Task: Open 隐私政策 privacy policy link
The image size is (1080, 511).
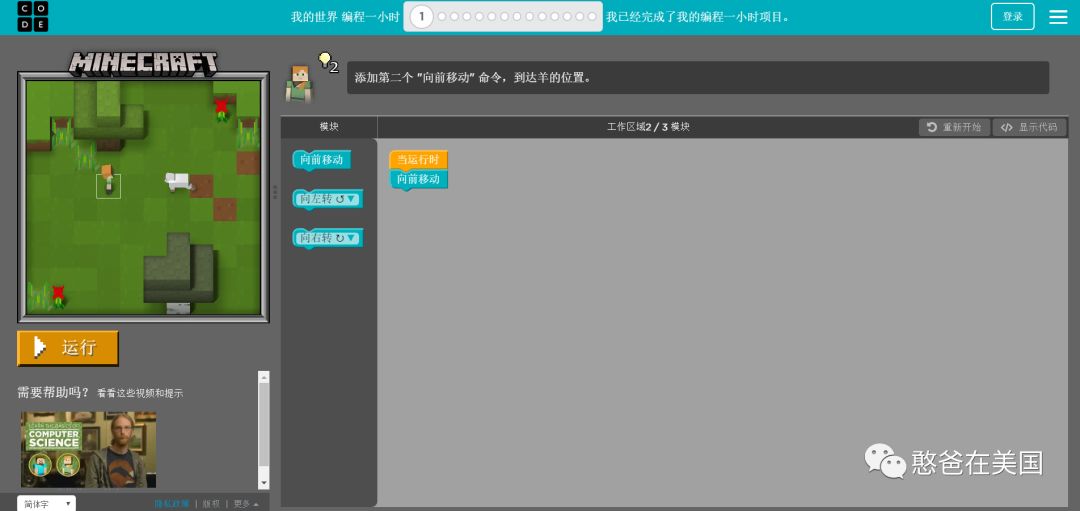Action: (x=172, y=504)
